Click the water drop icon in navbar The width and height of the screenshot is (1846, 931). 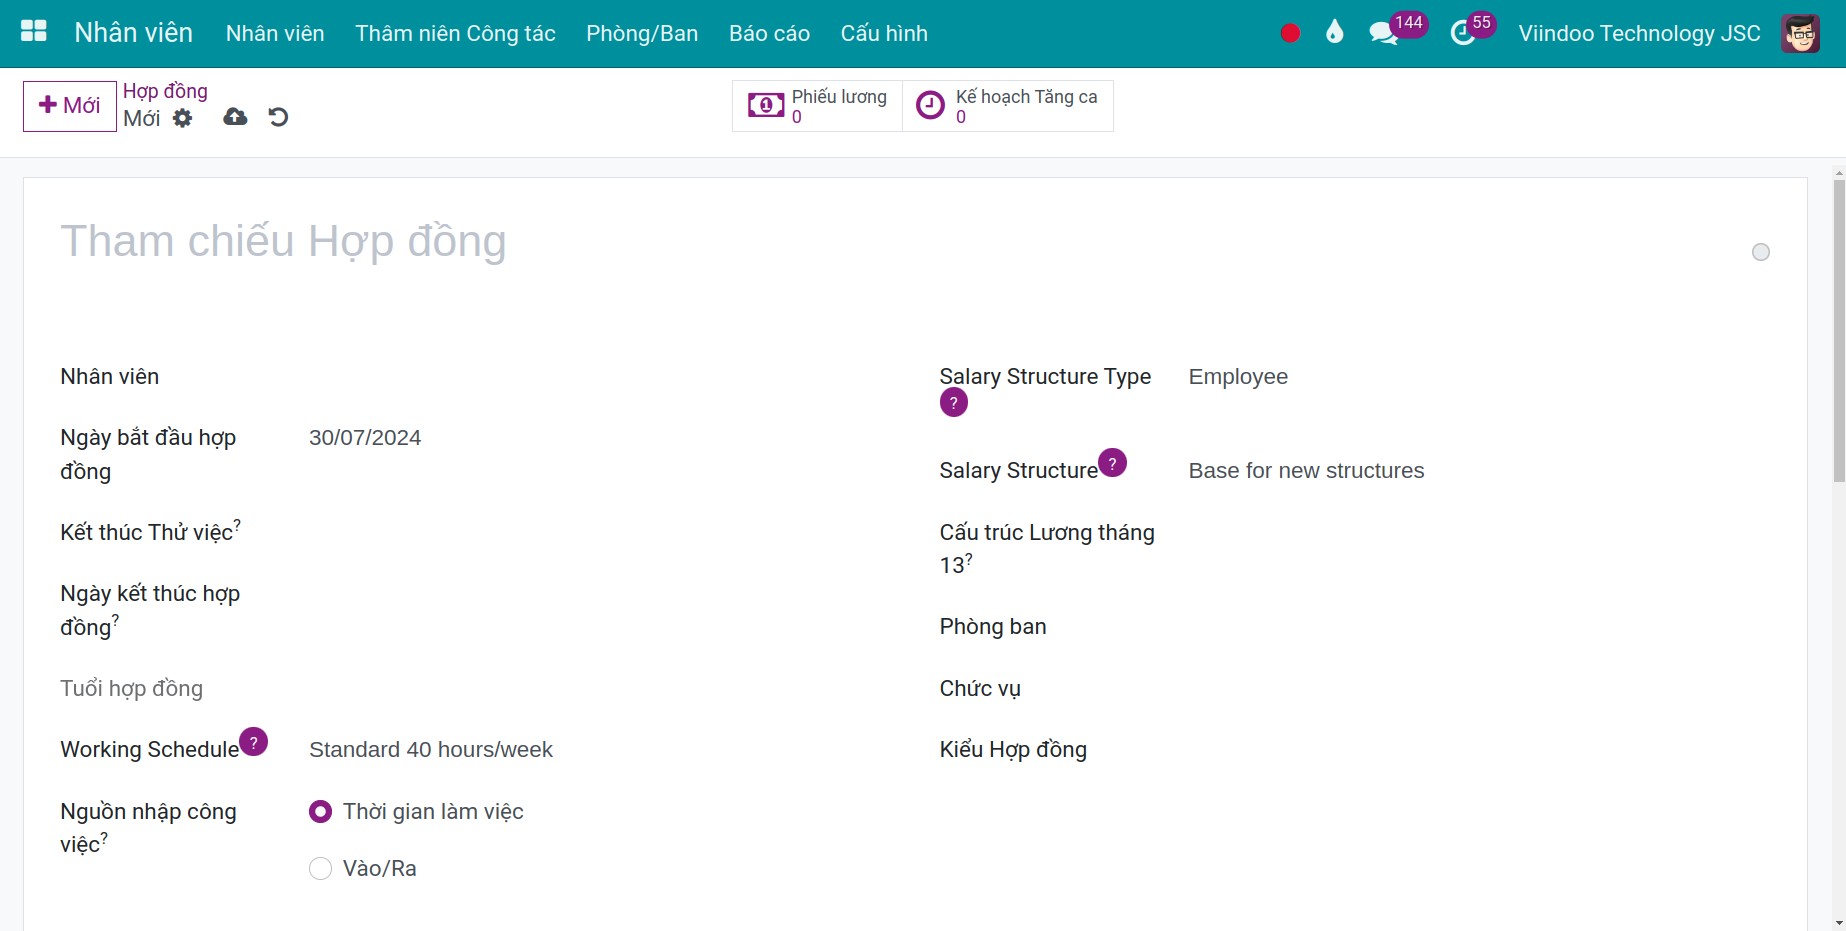[1334, 33]
